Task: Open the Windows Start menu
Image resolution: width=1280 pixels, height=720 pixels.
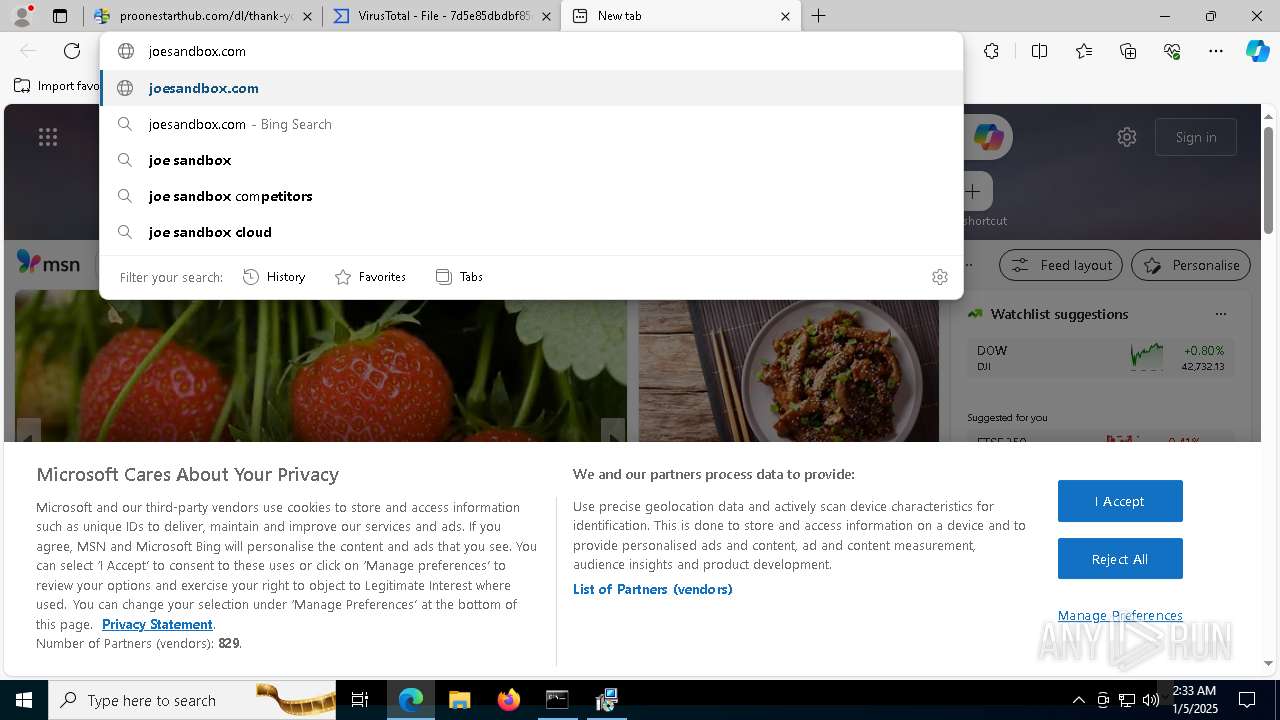Action: pyautogui.click(x=24, y=700)
